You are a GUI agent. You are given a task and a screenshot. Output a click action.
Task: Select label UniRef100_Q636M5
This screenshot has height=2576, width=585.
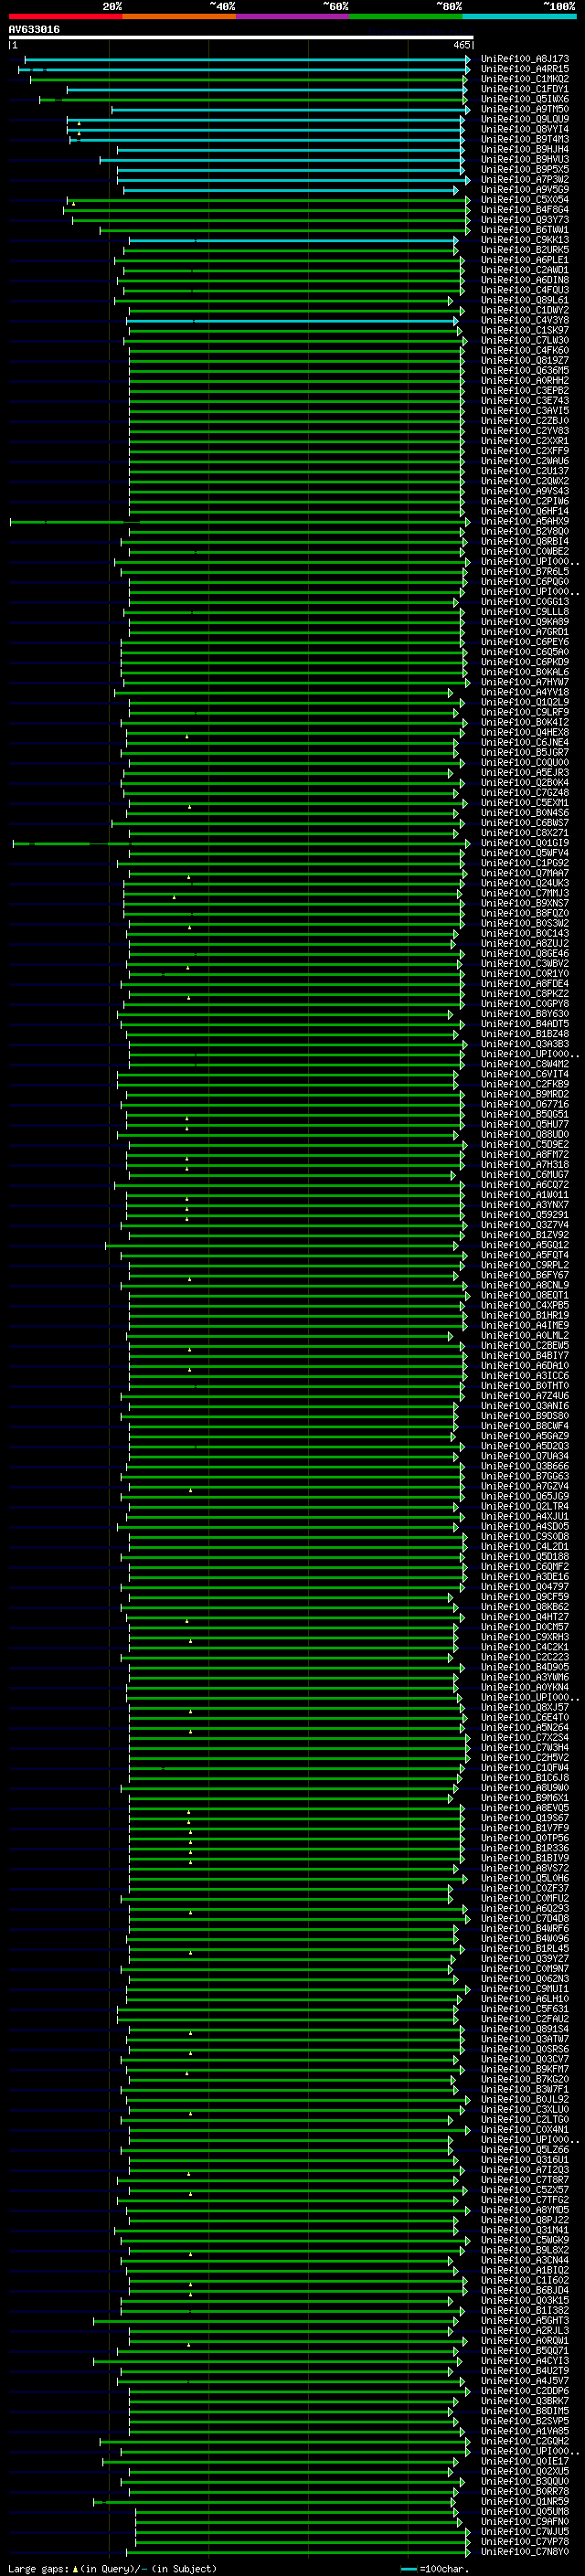(x=525, y=370)
